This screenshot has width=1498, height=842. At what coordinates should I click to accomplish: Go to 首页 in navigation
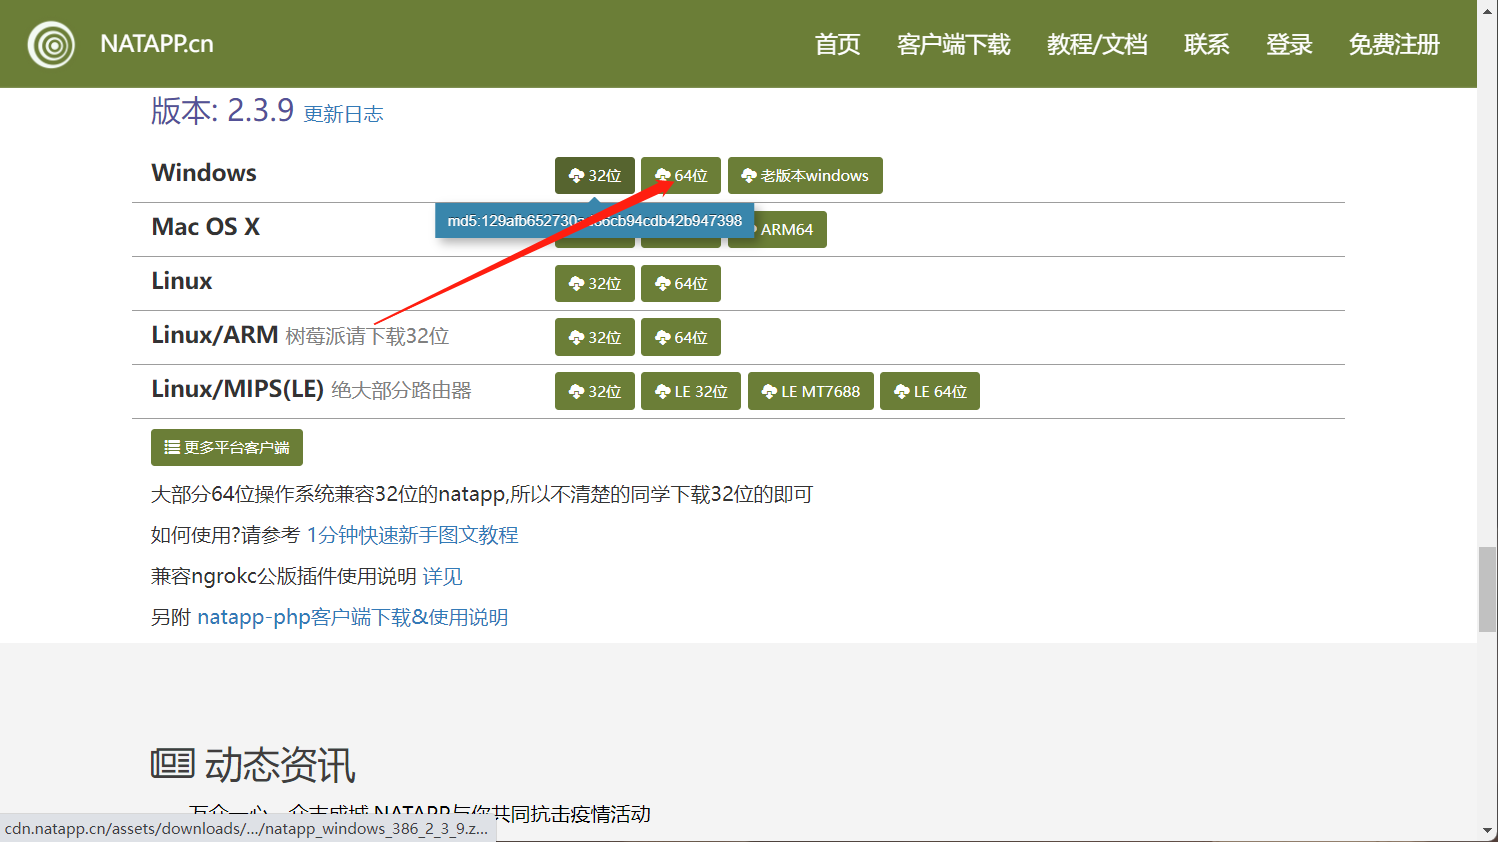point(837,44)
